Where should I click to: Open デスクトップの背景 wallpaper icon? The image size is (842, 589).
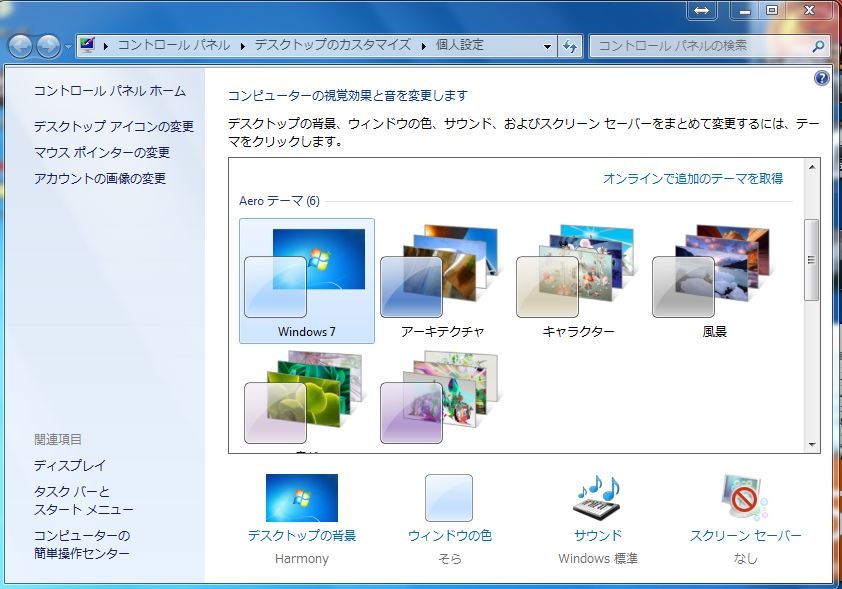pos(302,498)
